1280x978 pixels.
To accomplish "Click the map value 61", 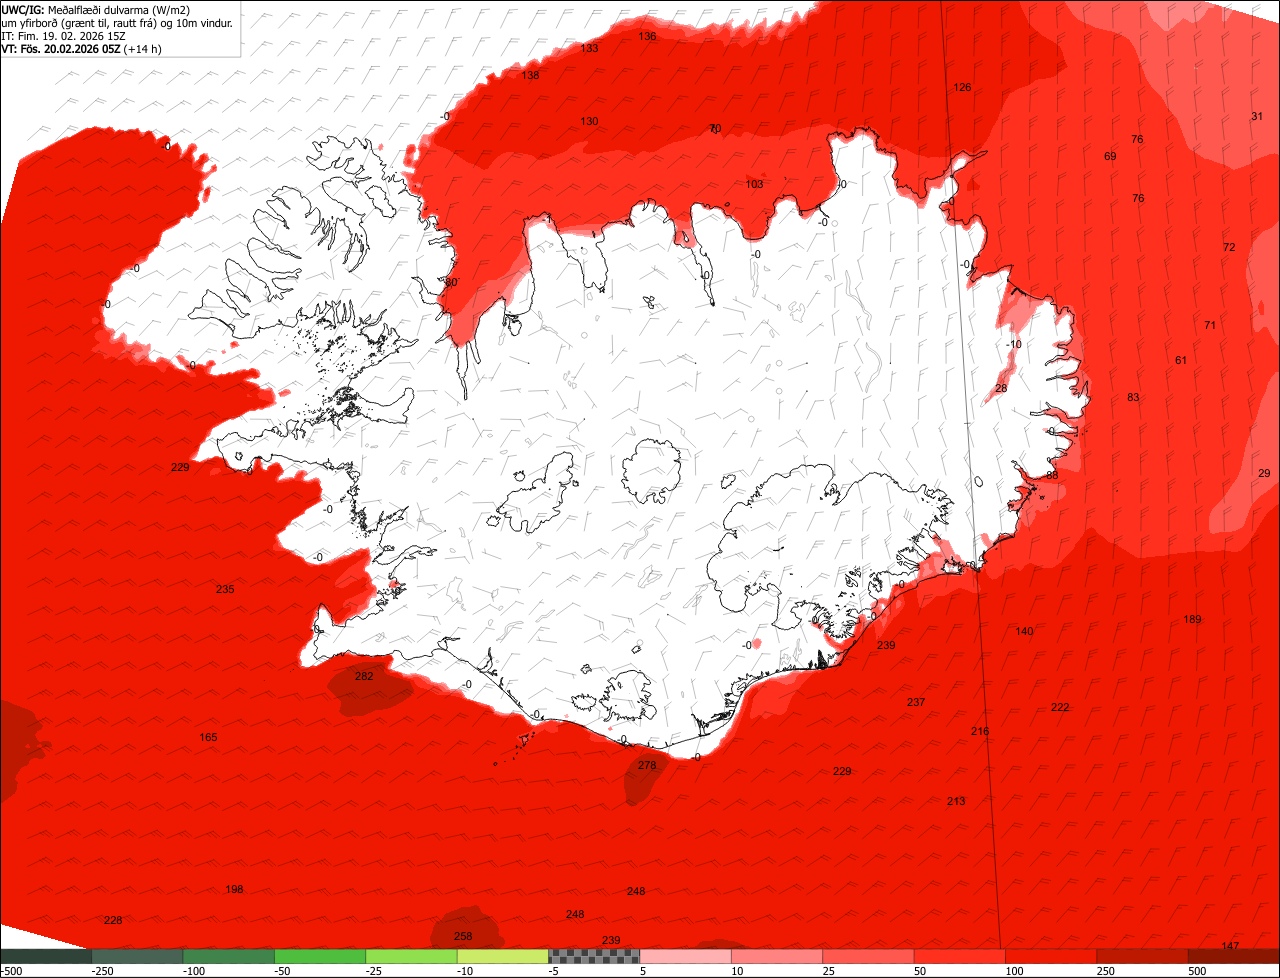I will pos(1181,361).
